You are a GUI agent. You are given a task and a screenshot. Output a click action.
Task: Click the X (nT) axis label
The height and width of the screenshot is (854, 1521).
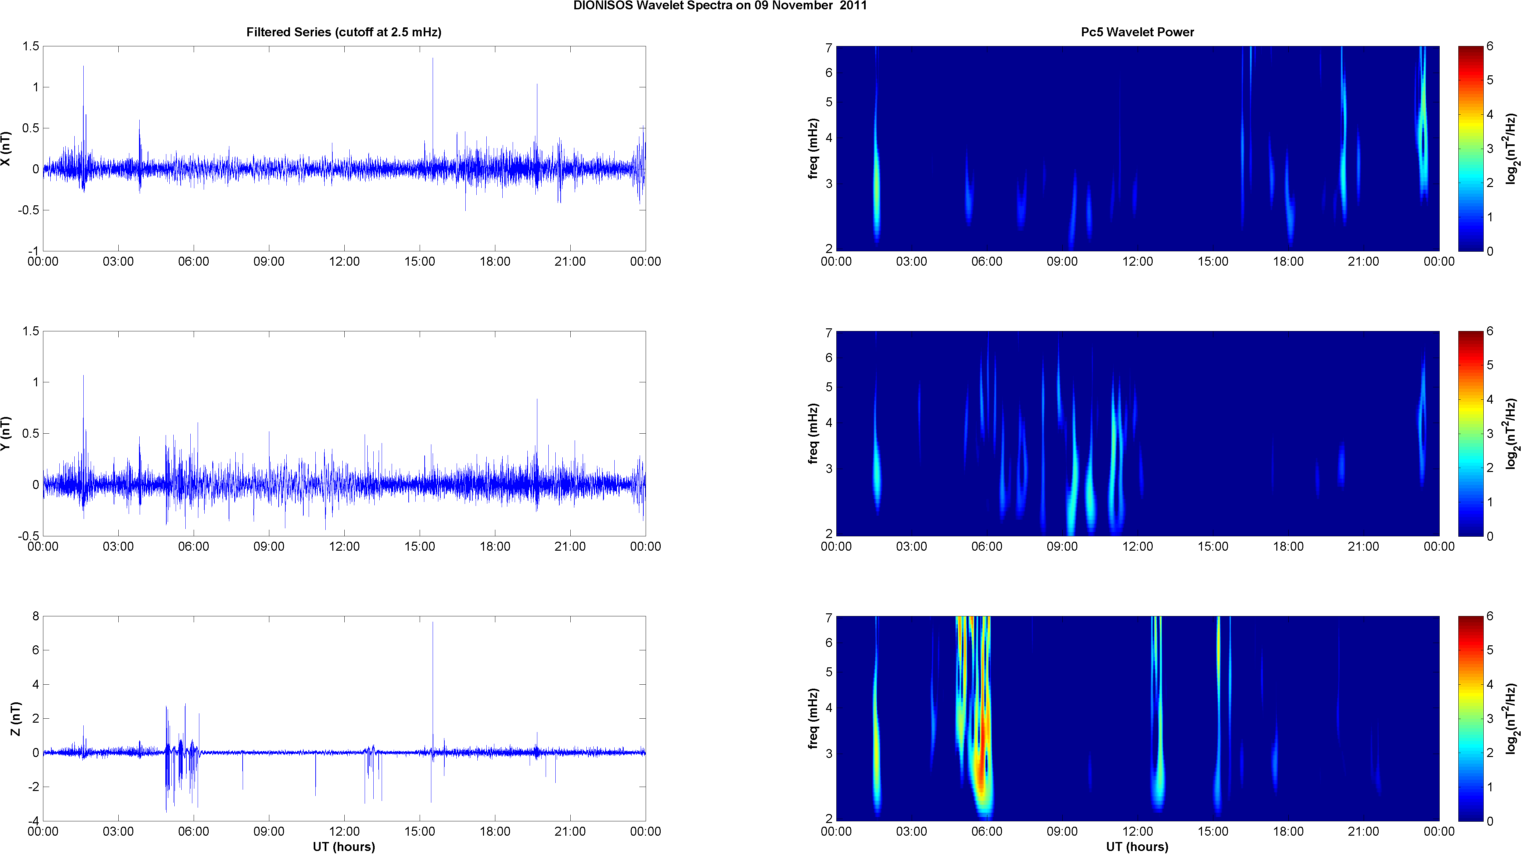point(7,148)
